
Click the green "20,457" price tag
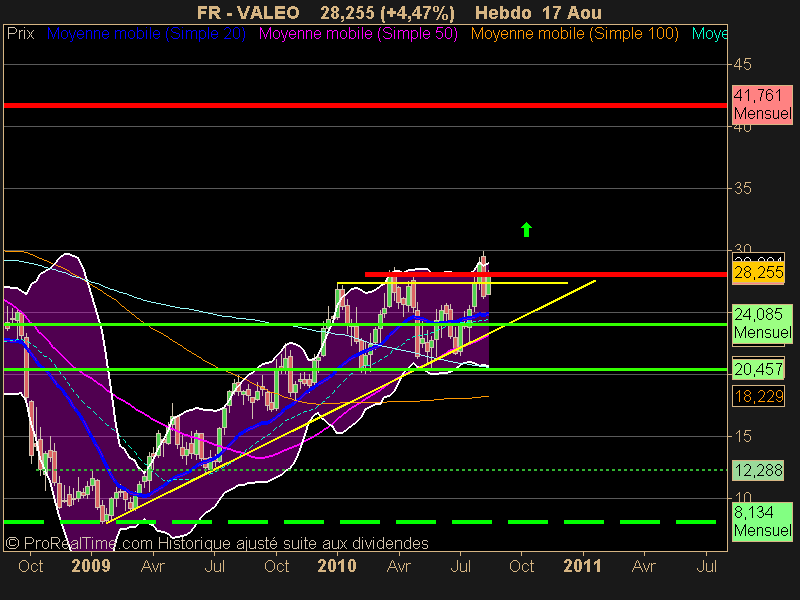click(758, 369)
